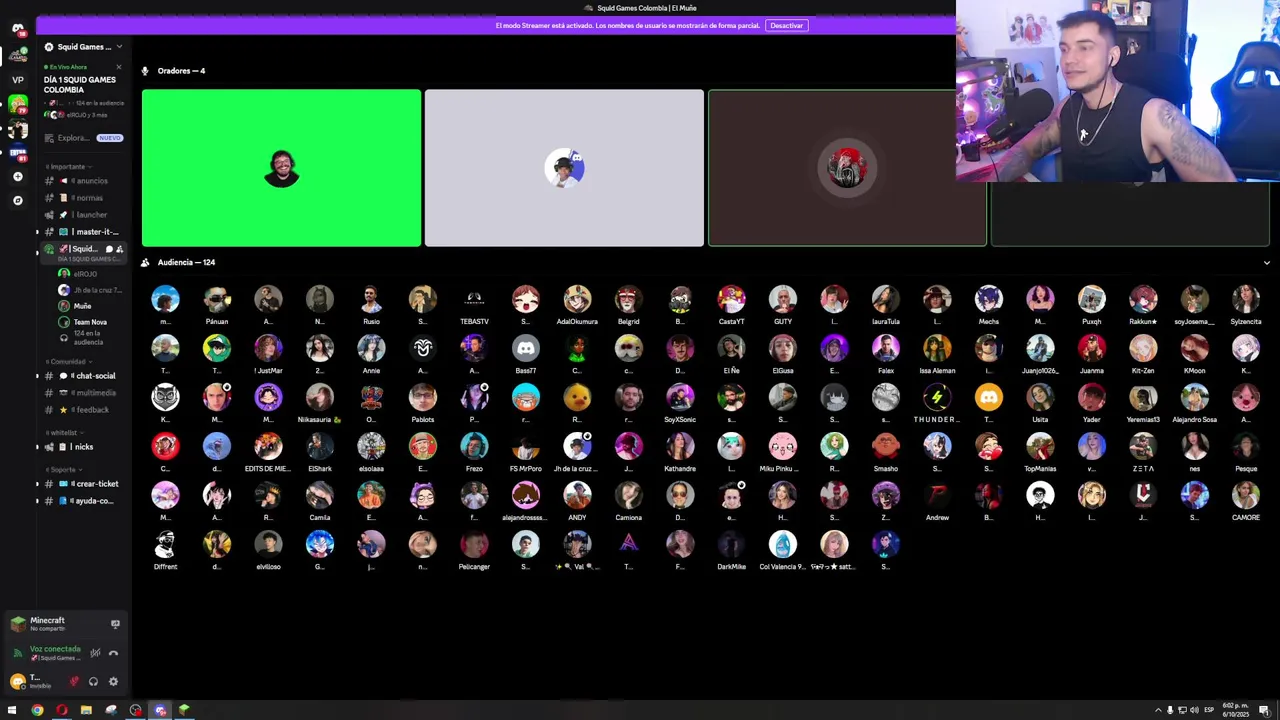Open the chat-social channel

83,376
